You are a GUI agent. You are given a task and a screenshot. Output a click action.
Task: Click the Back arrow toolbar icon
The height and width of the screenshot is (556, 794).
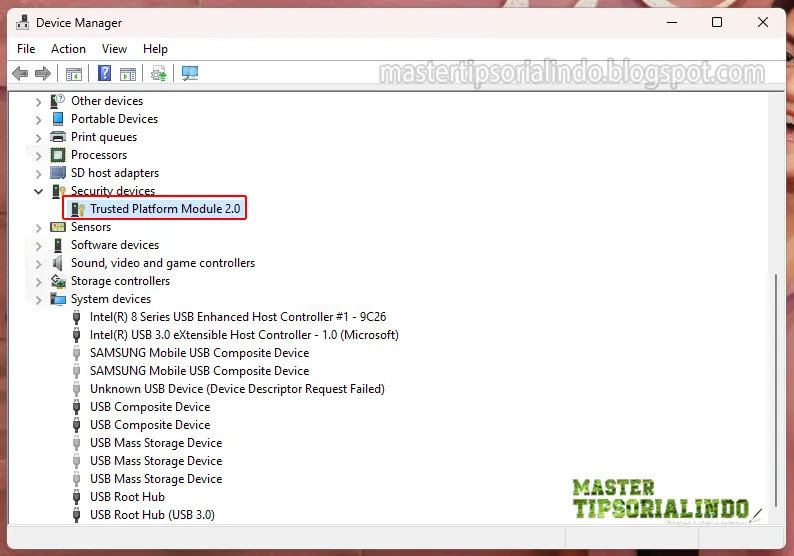[x=20, y=74]
